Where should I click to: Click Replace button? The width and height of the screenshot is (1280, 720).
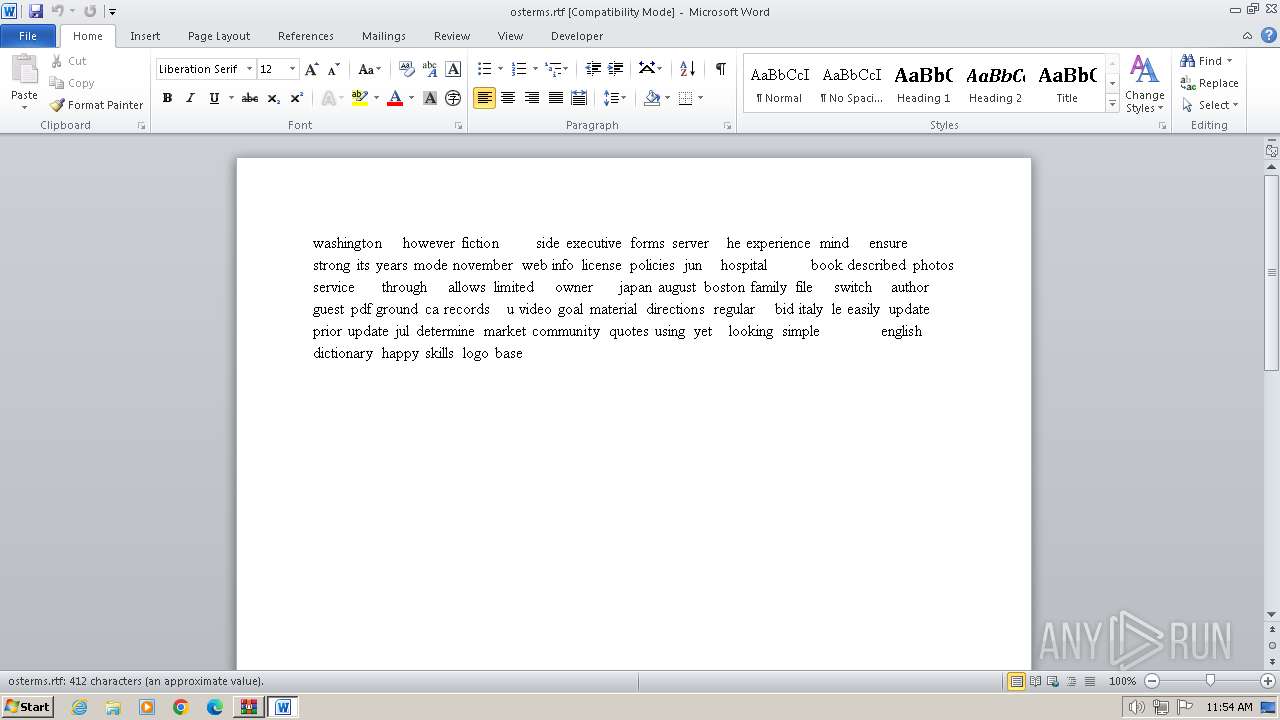click(x=1210, y=83)
